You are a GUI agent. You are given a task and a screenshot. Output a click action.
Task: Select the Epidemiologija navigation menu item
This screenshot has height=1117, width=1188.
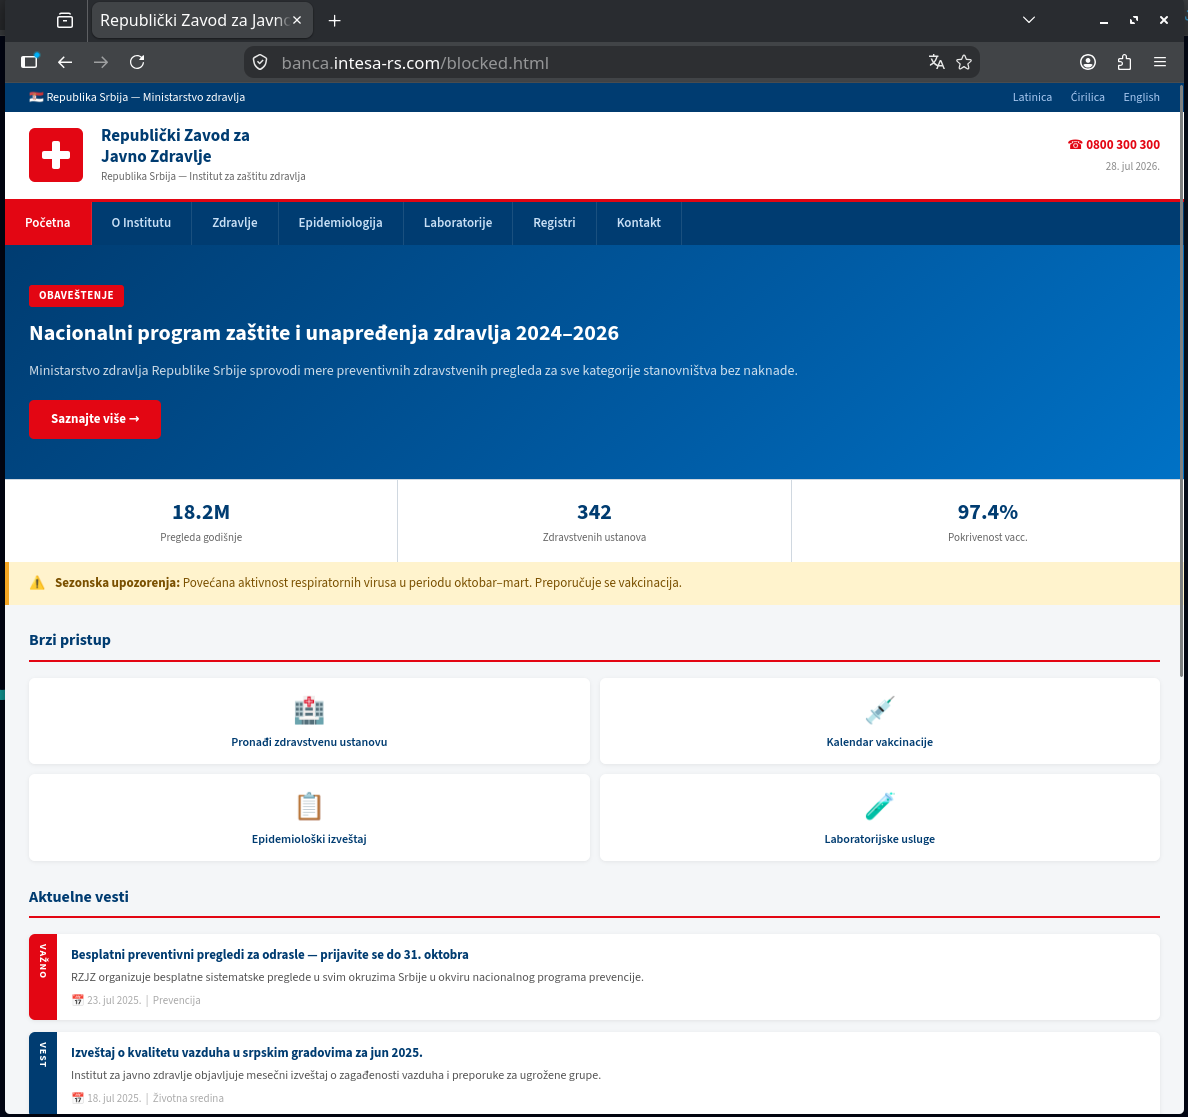coord(340,223)
